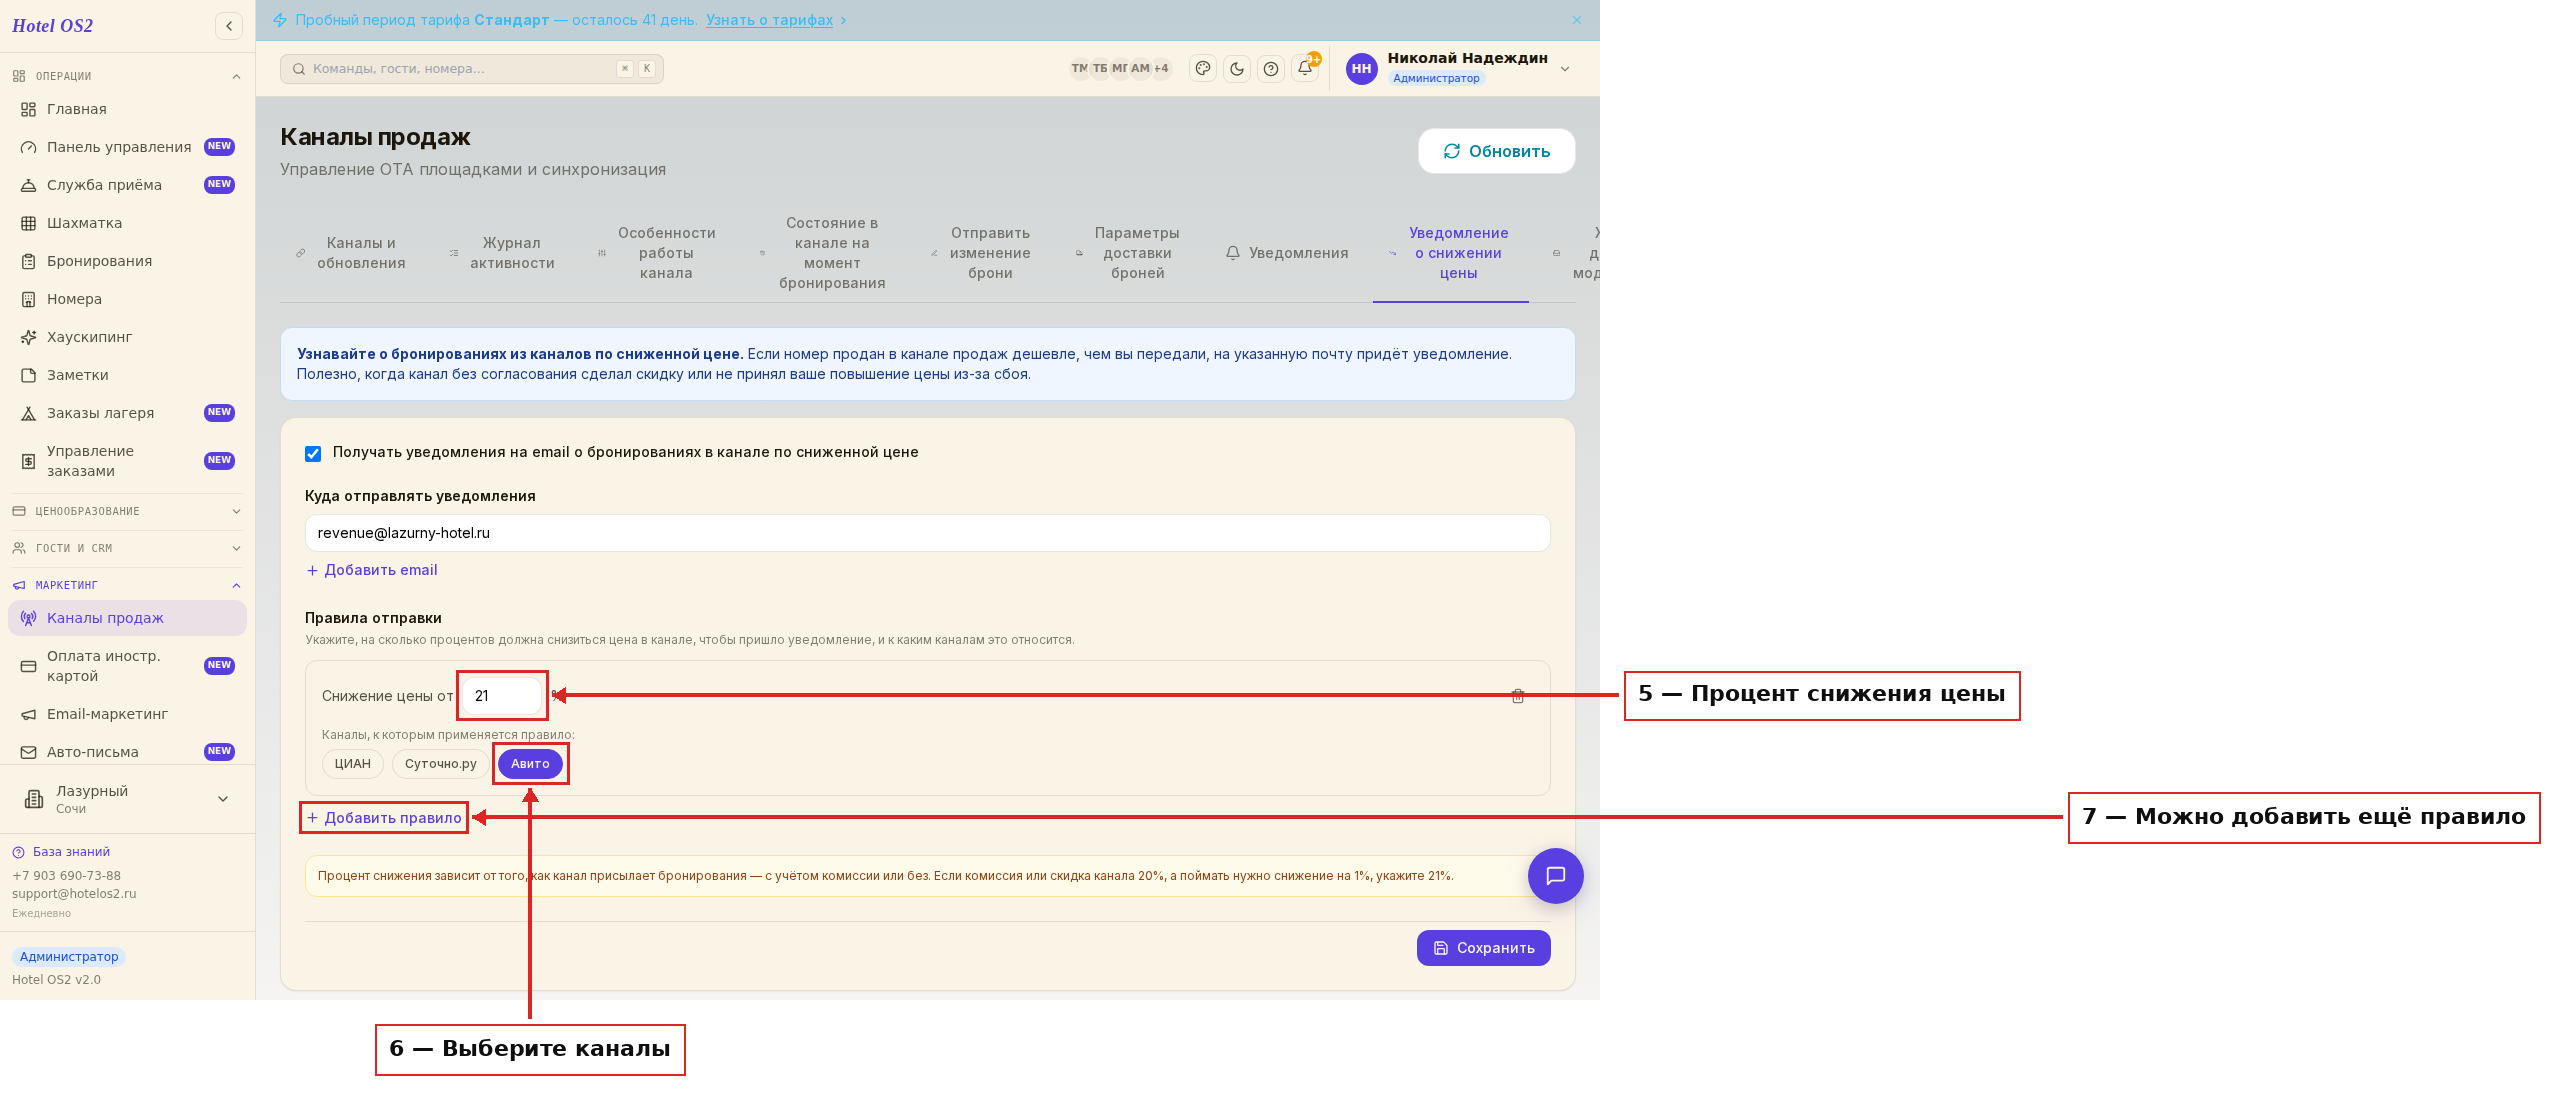This screenshot has width=2564, height=1099.
Task: Delete the rule with trash icon
Action: (x=1518, y=696)
